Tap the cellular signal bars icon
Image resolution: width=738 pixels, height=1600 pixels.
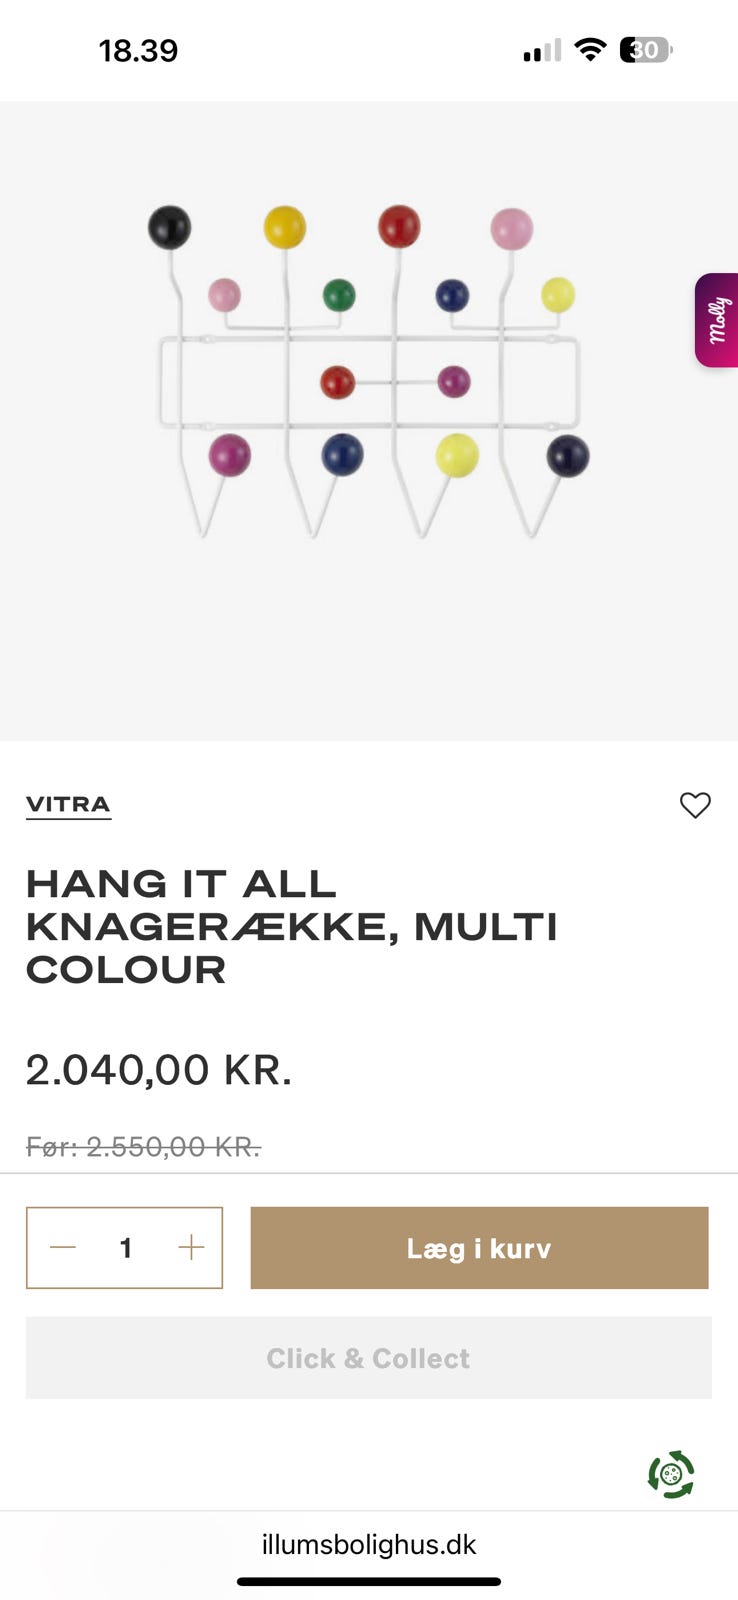point(542,51)
